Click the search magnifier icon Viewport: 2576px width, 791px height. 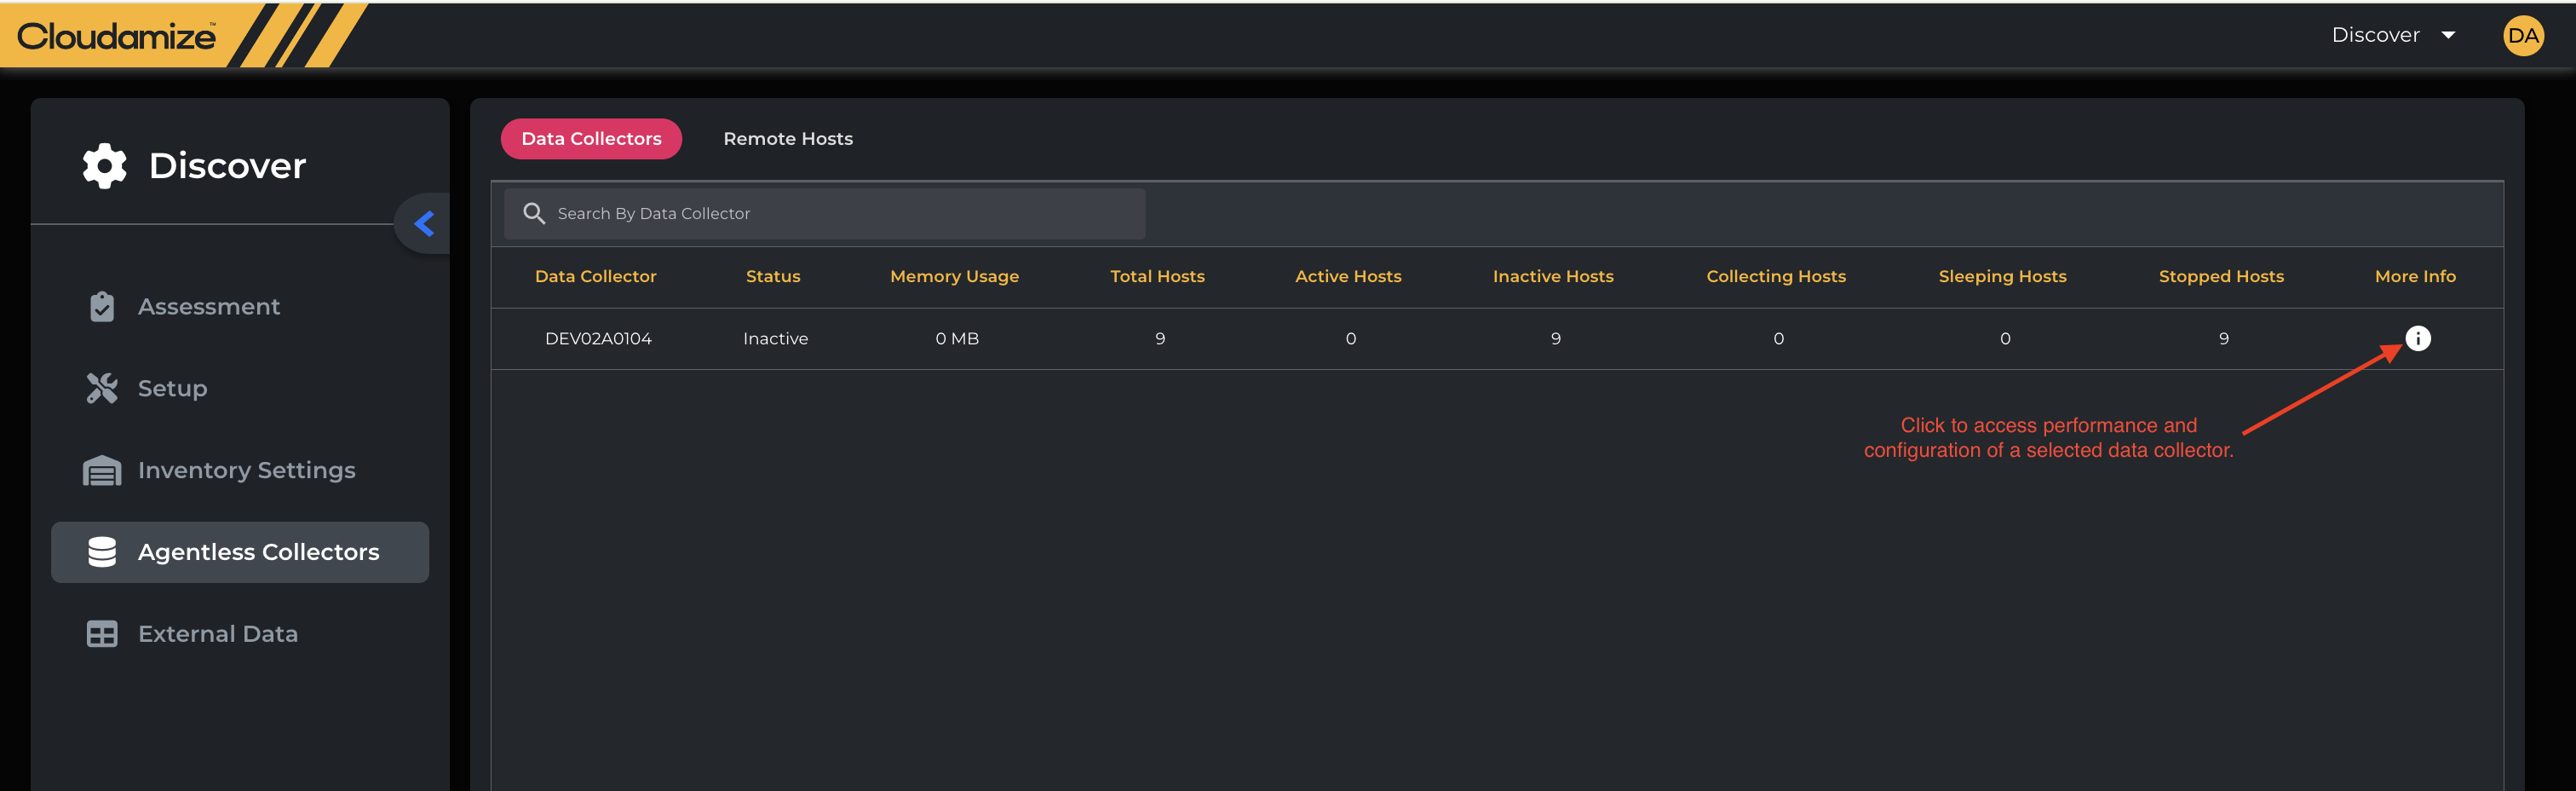[534, 214]
